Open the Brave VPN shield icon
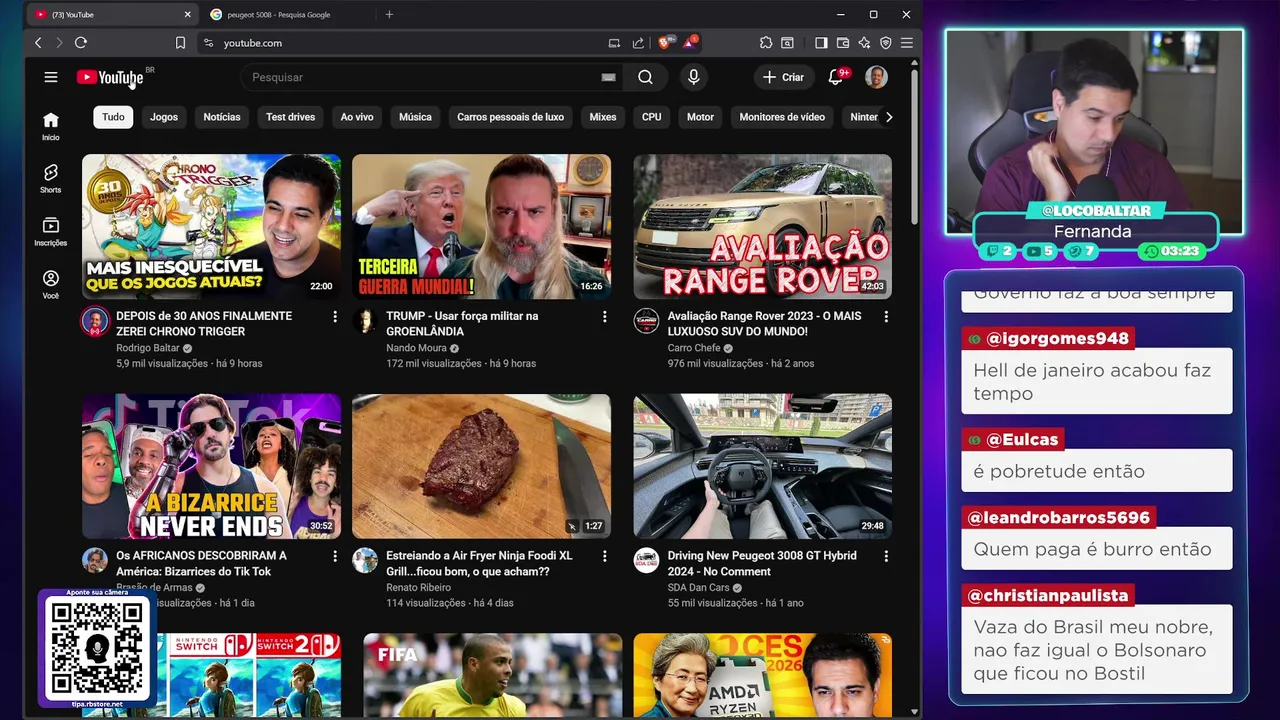The image size is (1280, 720). [x=886, y=43]
